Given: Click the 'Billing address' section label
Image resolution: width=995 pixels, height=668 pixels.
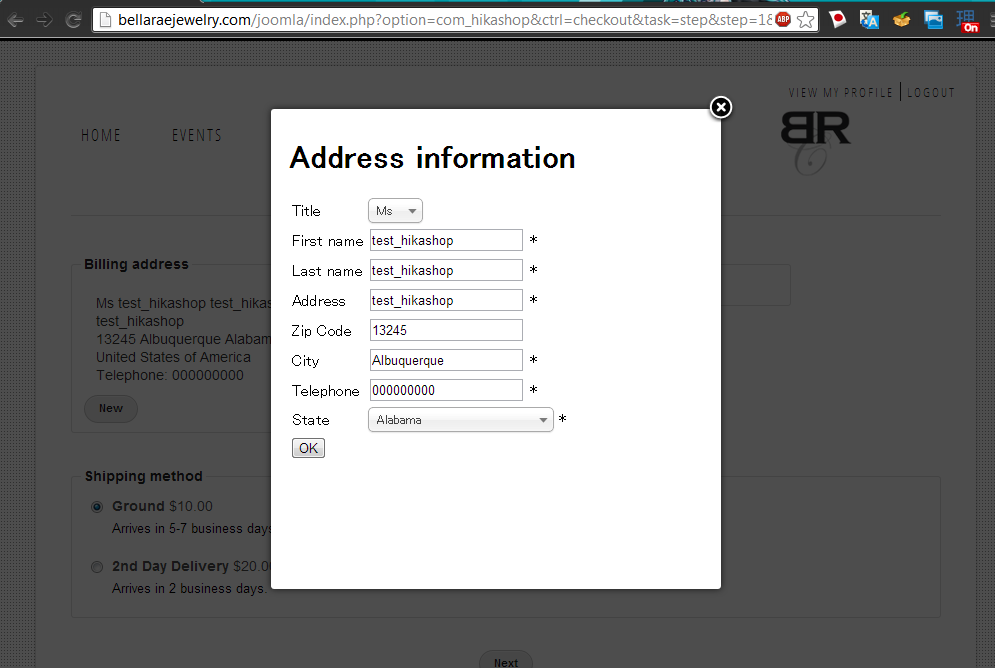Looking at the screenshot, I should click(x=136, y=264).
